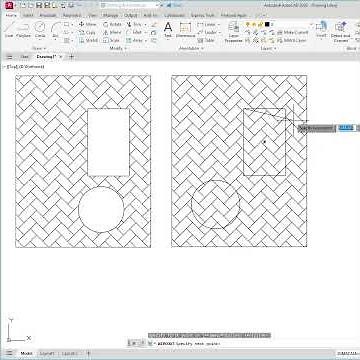Viewport: 360px width, 360px height.
Task: Switch to the Home ribbon tab
Action: pyautogui.click(x=11, y=15)
